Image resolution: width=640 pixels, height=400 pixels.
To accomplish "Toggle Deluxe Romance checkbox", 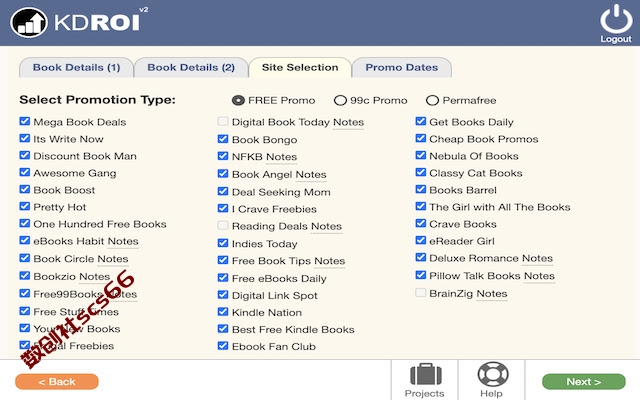I will click(x=421, y=258).
